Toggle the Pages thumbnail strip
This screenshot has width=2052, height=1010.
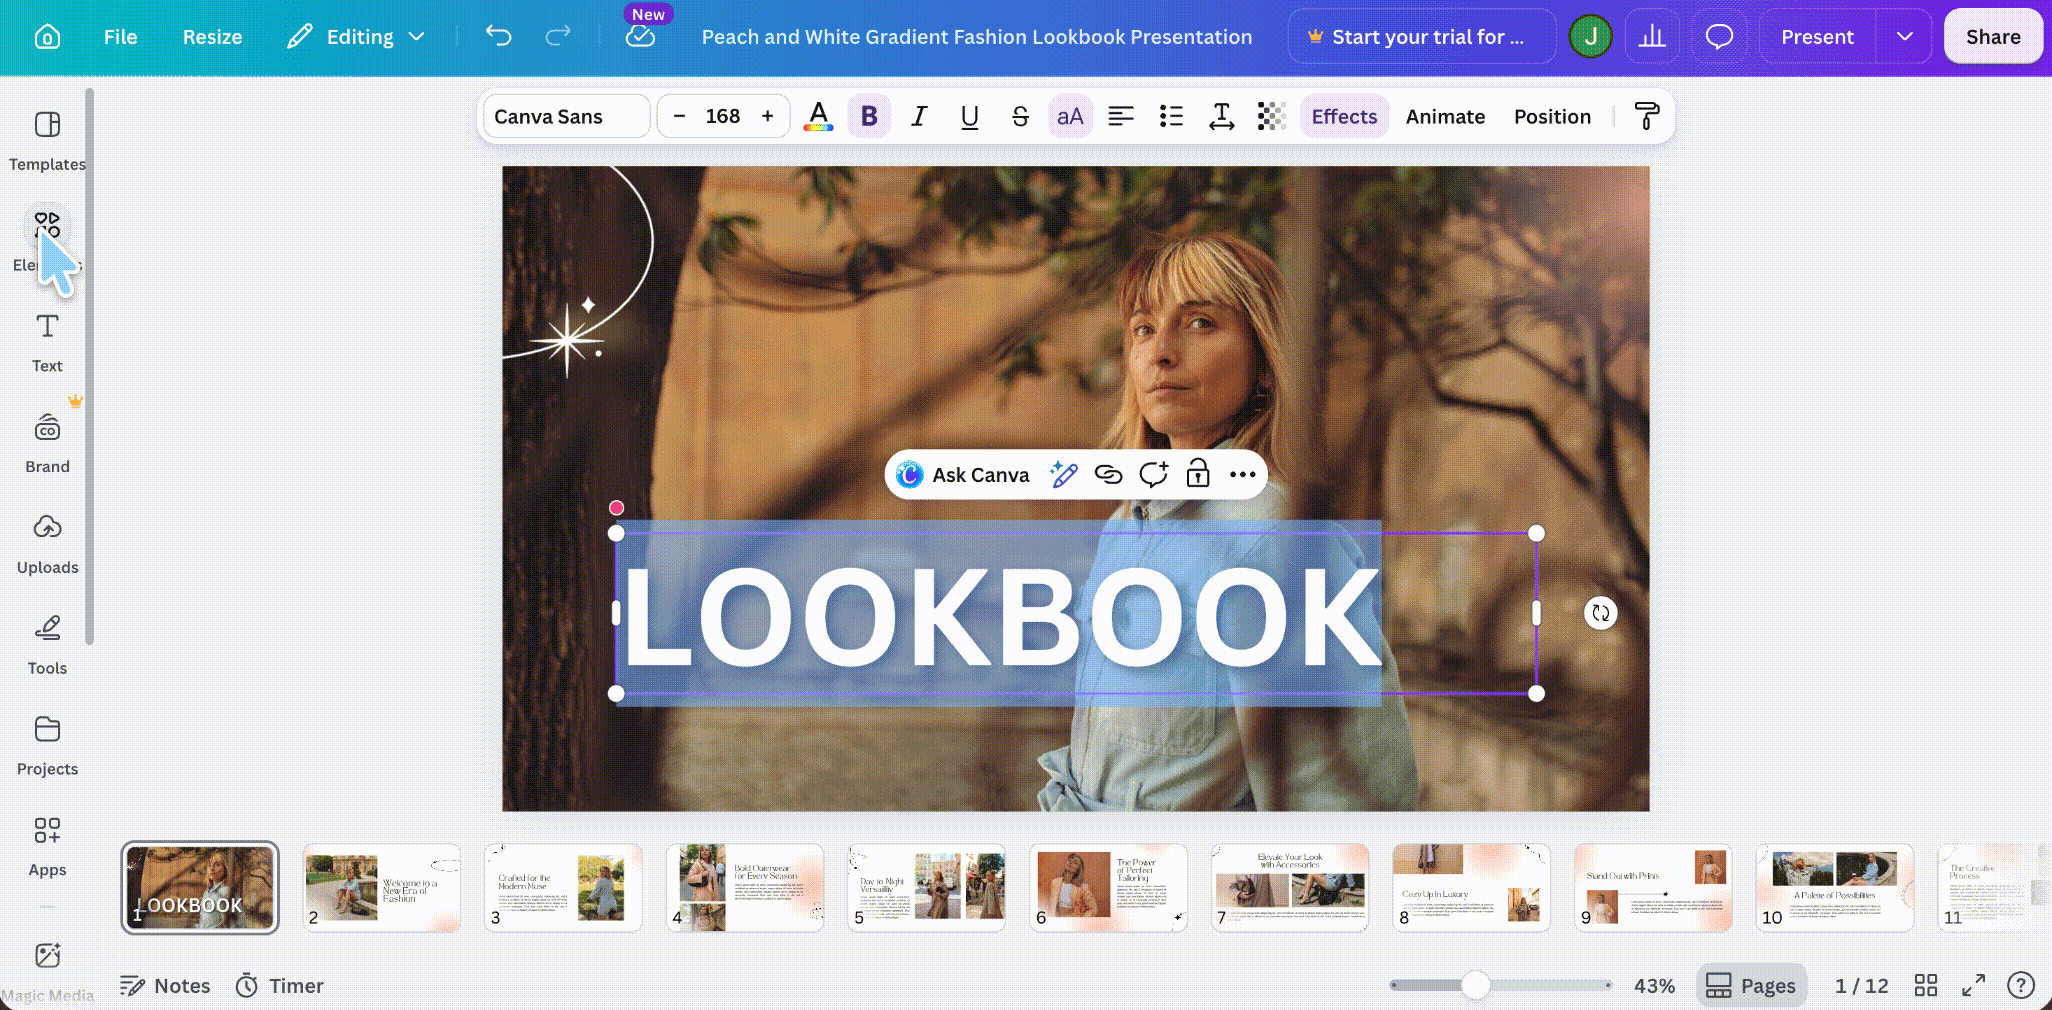1751,986
